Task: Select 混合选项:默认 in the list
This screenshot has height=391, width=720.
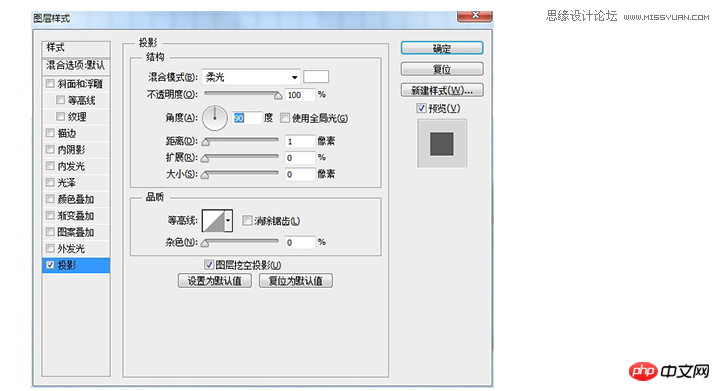Action: pyautogui.click(x=76, y=66)
